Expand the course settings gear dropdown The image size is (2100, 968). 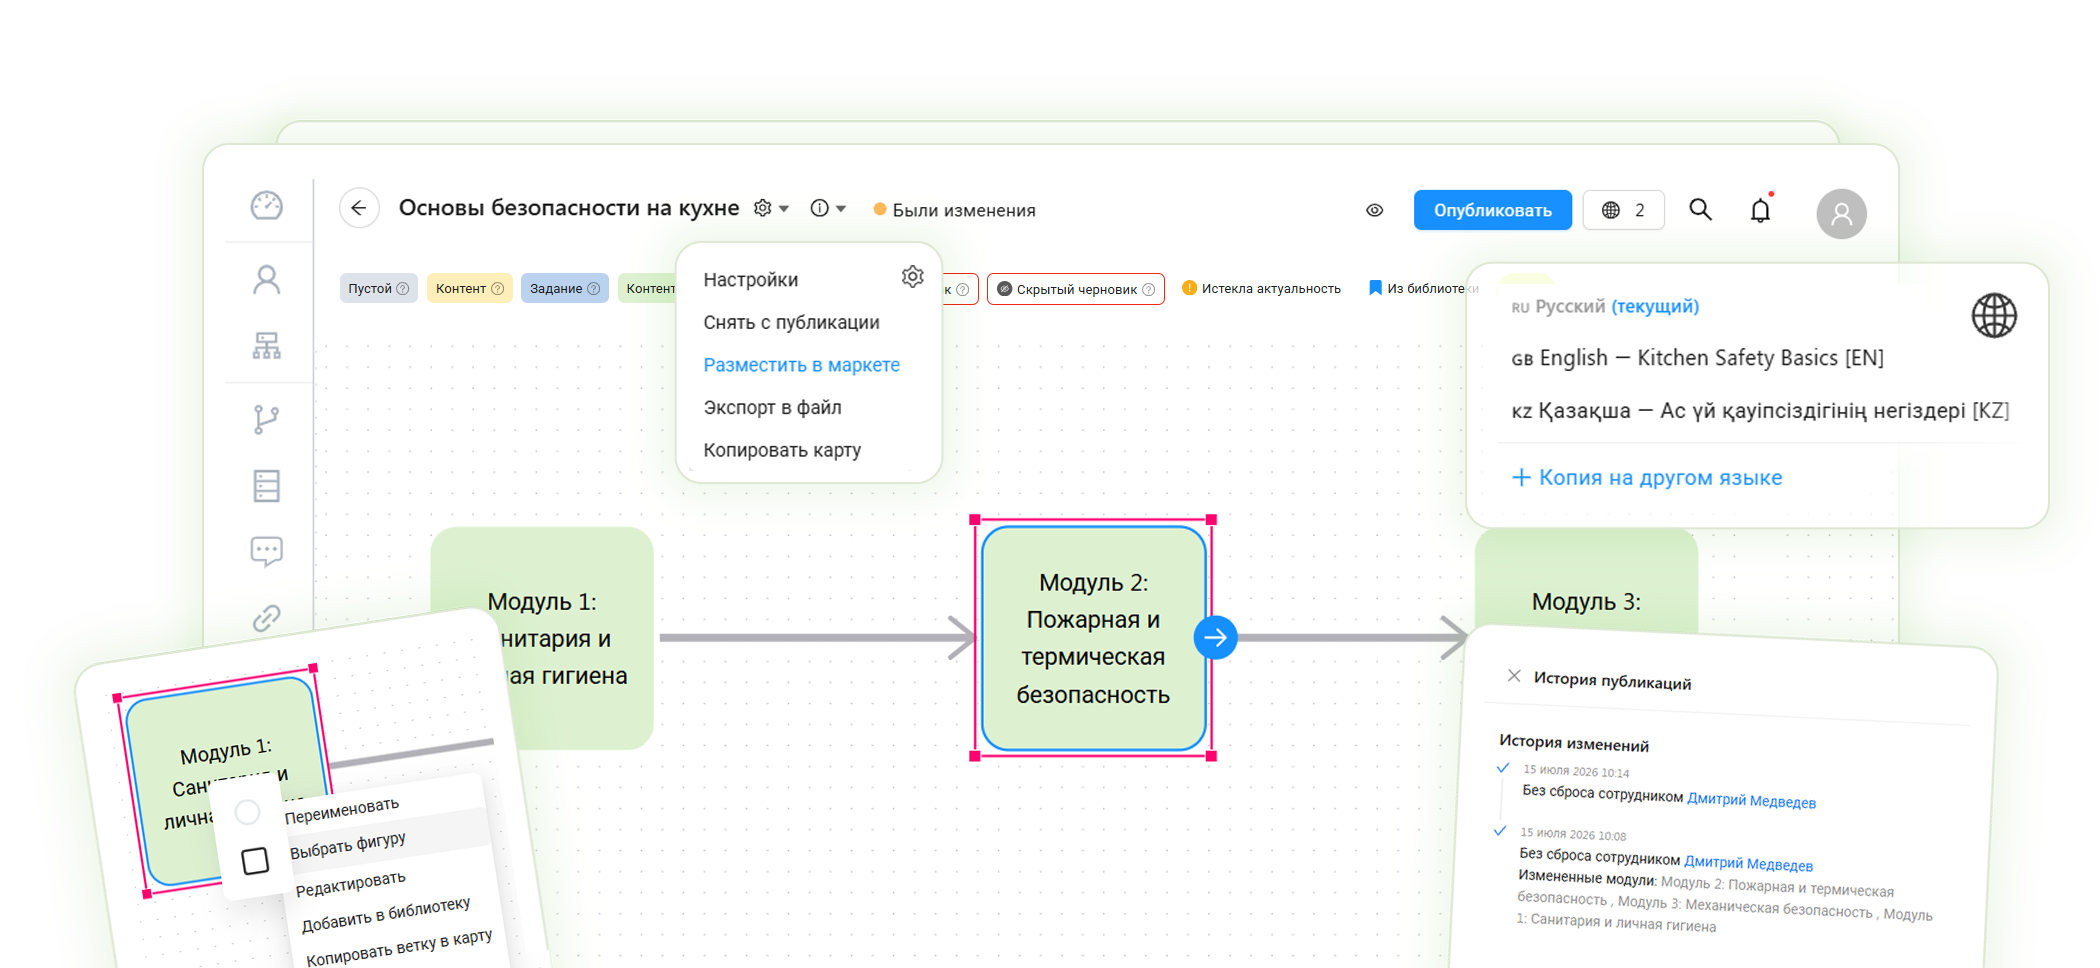(771, 208)
